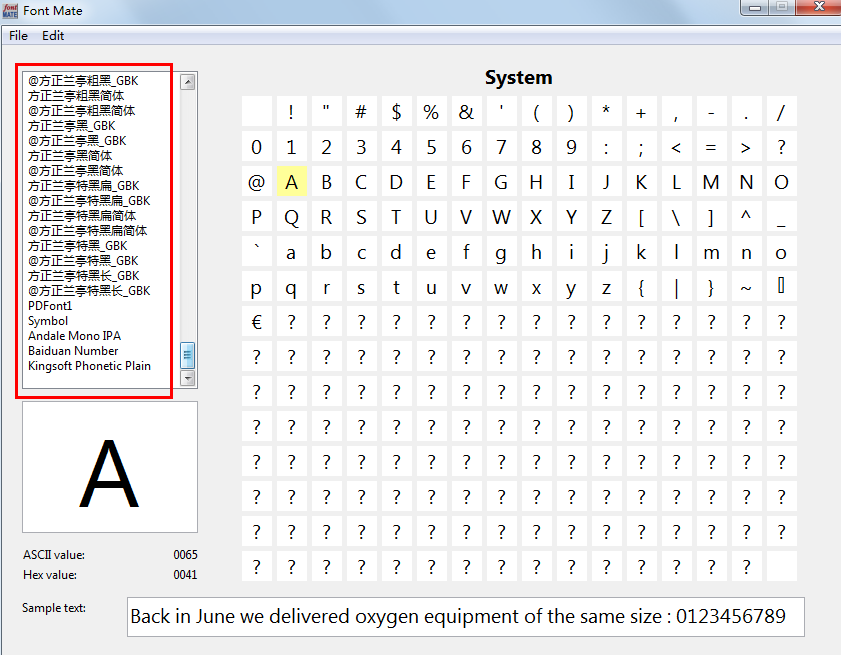Viewport: 841px width, 655px height.
Task: Click the large A character preview
Action: [109, 467]
